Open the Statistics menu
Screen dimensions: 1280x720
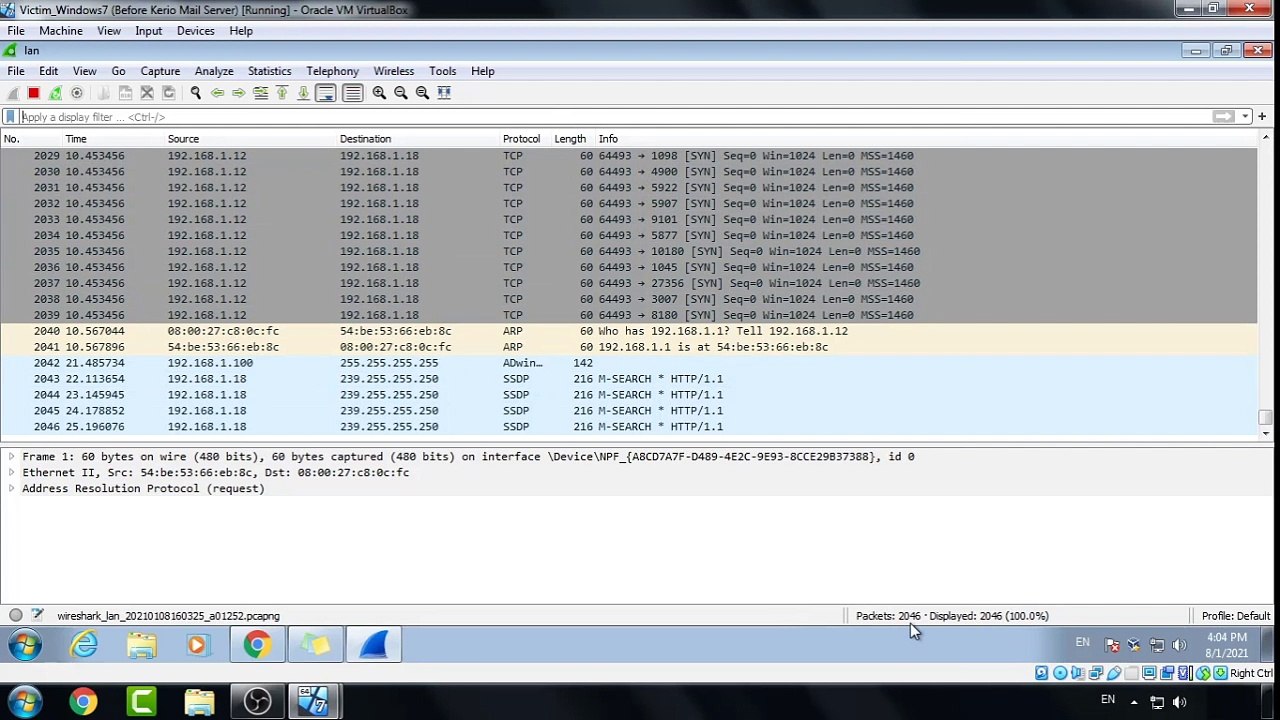coord(269,71)
